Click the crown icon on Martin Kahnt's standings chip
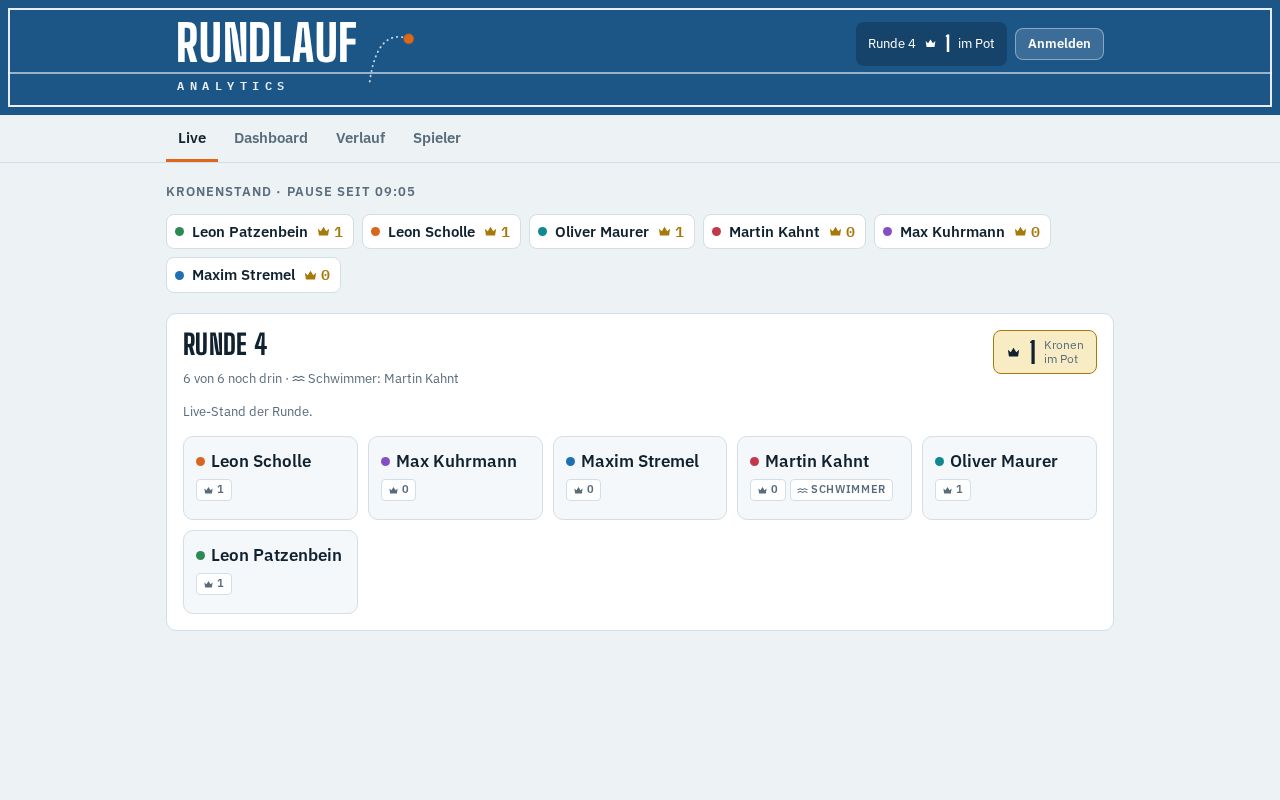The height and width of the screenshot is (800, 1280). pos(835,232)
